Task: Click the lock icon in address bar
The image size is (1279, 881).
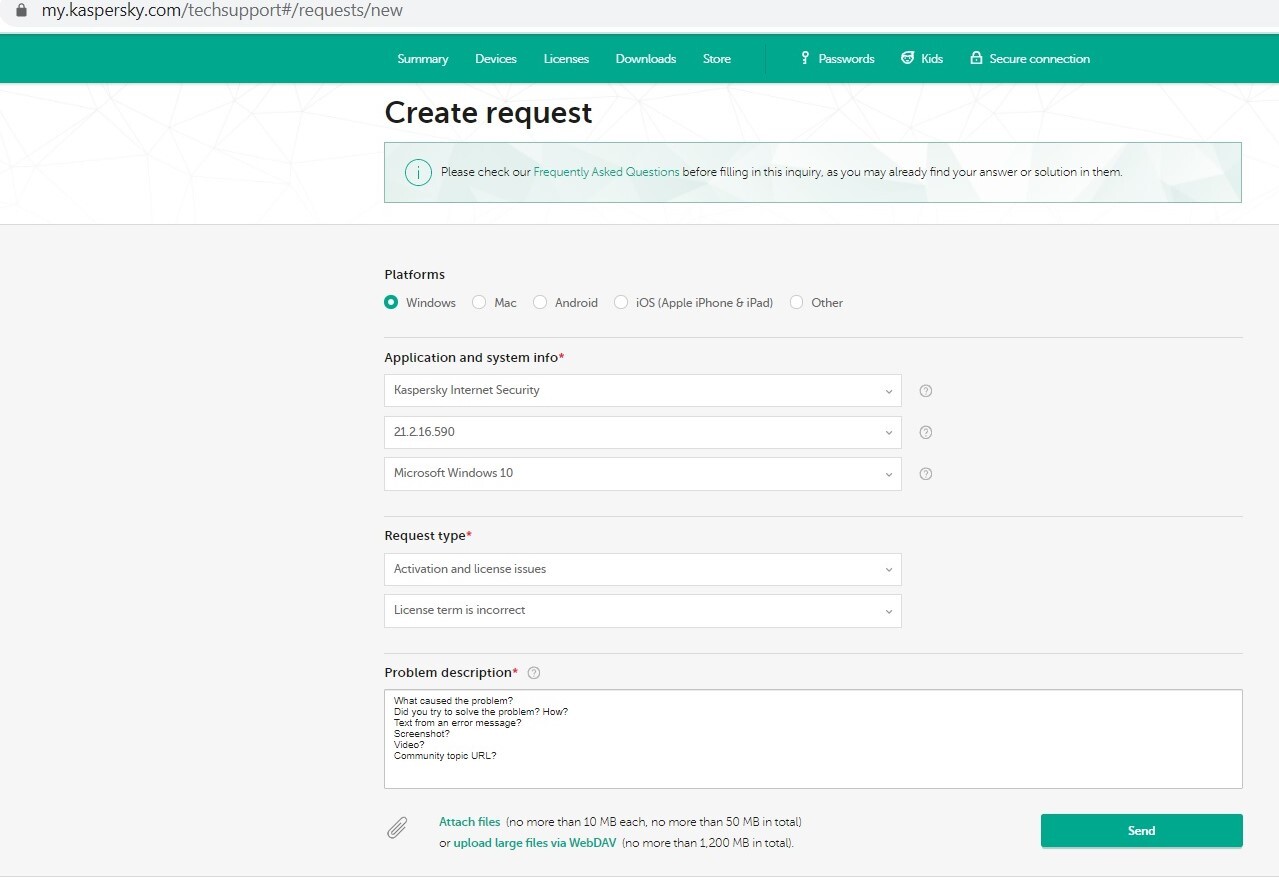Action: [x=21, y=12]
